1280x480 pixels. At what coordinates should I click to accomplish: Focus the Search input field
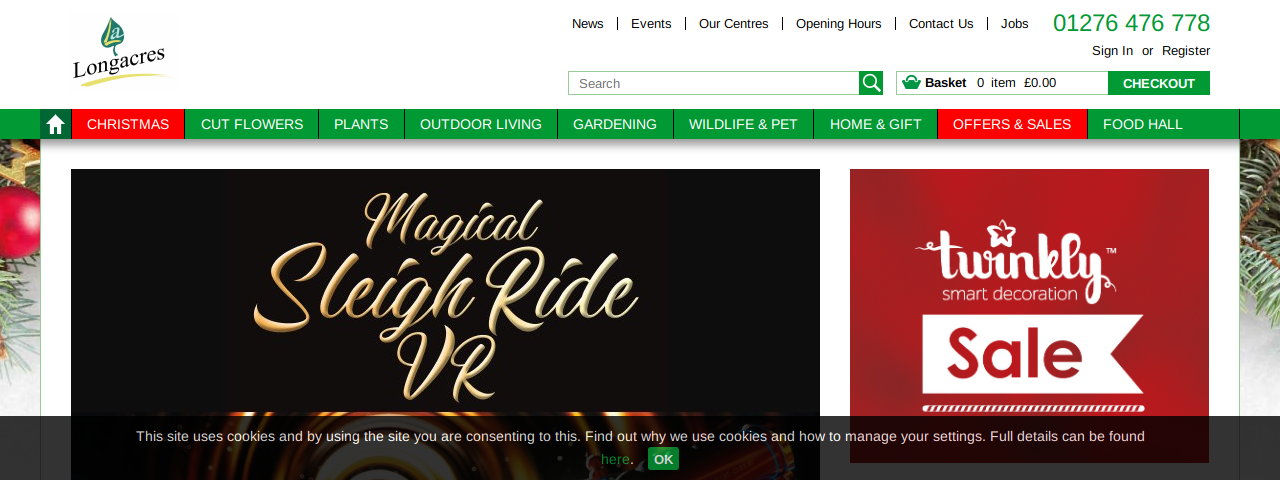[714, 83]
